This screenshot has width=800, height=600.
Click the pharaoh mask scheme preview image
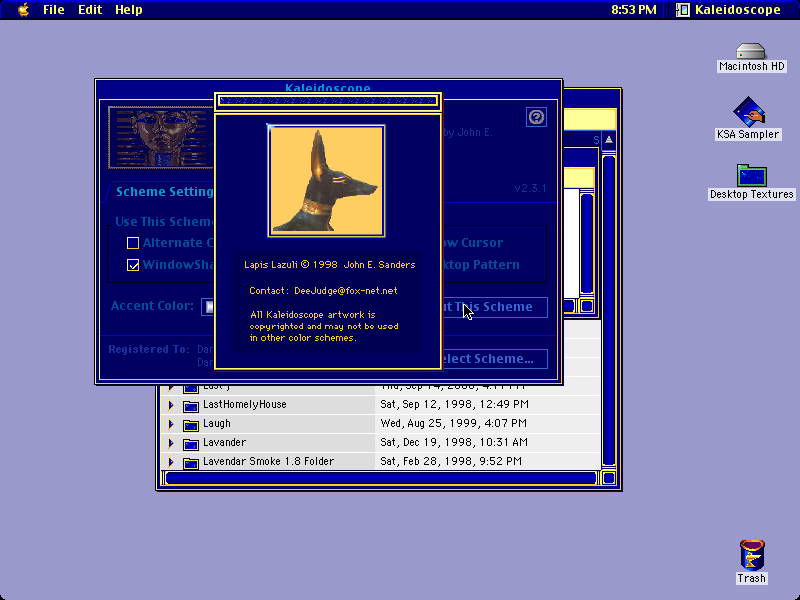(x=161, y=137)
